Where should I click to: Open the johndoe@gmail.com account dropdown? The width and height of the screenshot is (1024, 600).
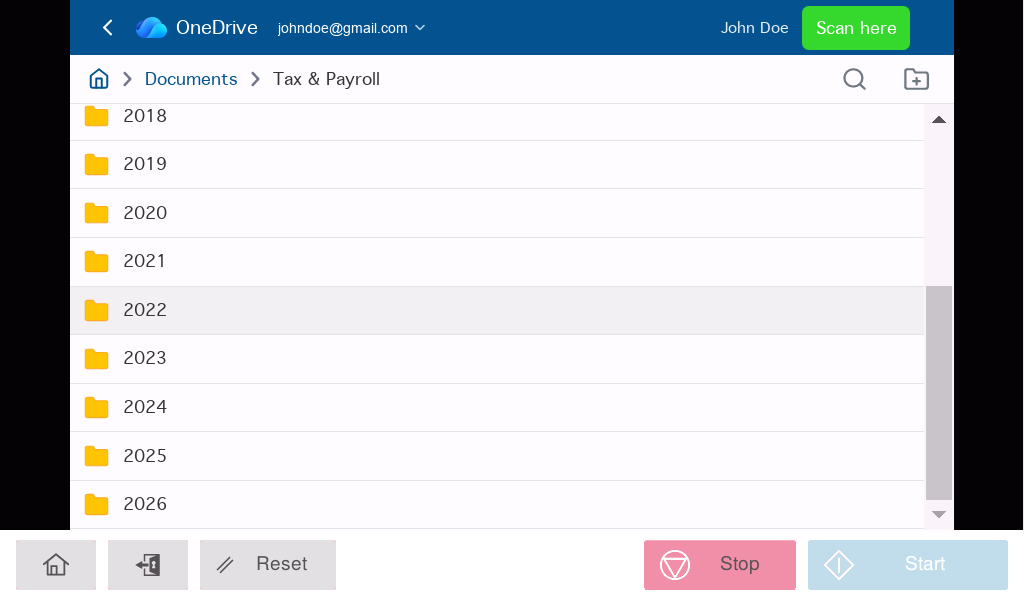pos(351,28)
